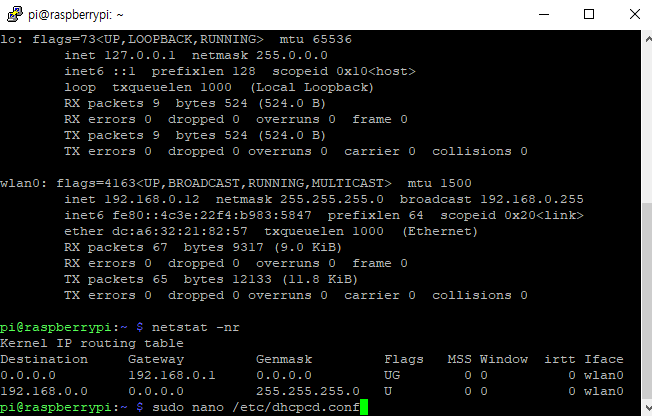Viewport: 652px width, 416px height.
Task: Maximize the pi@raspberrypi terminal window
Action: [589, 15]
